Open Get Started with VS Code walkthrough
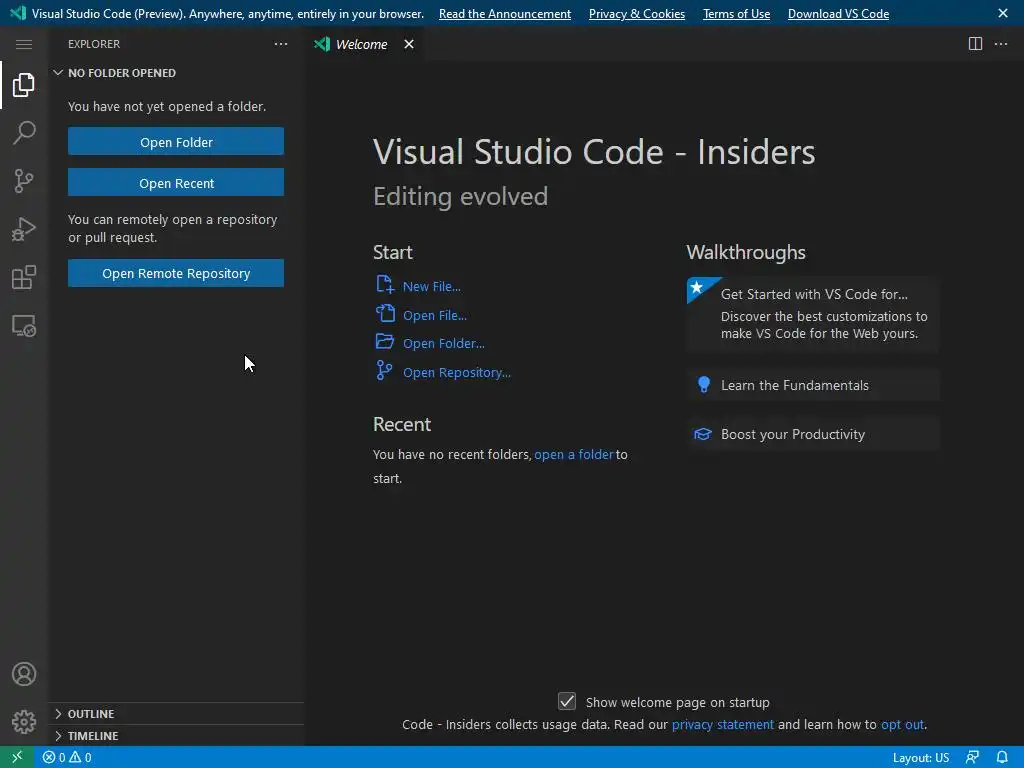This screenshot has height=768, width=1024. point(813,314)
